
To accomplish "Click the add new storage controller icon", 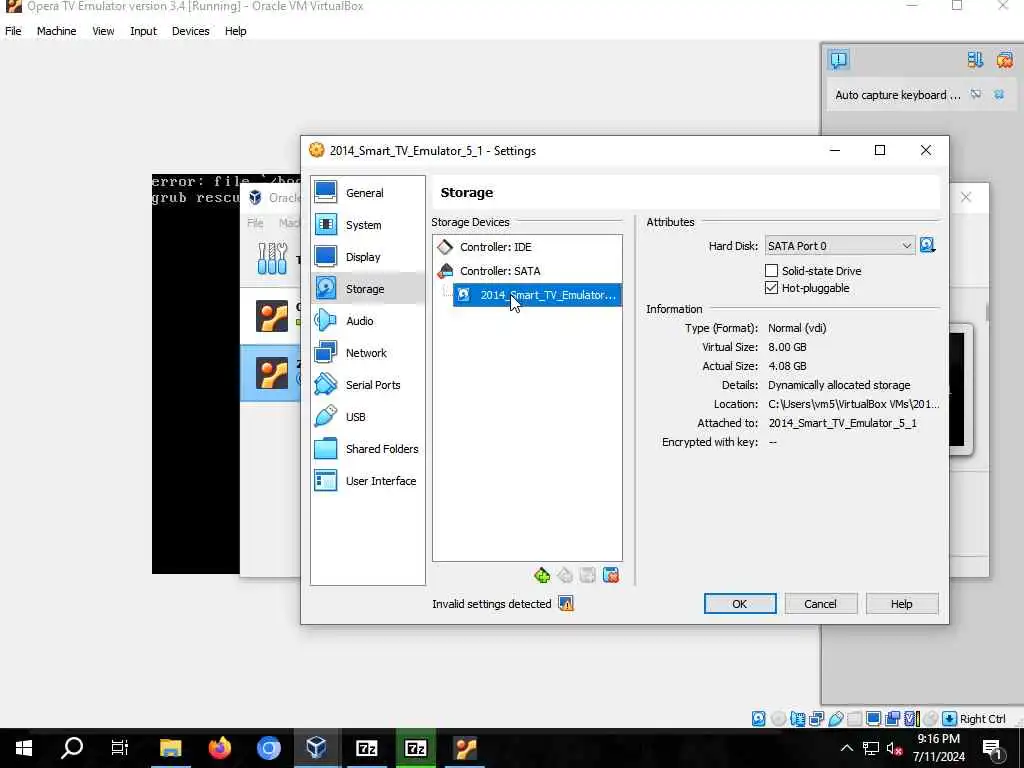I will 542,575.
